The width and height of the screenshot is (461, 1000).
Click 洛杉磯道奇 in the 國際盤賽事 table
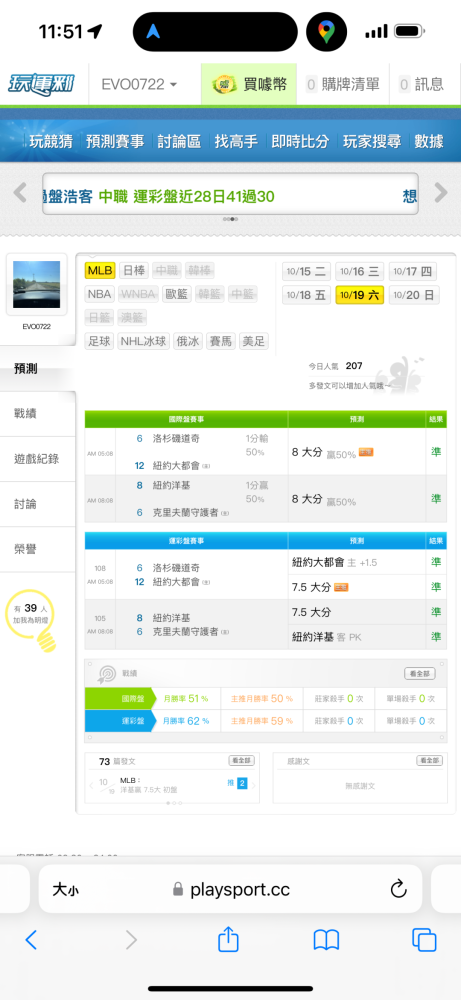click(177, 439)
